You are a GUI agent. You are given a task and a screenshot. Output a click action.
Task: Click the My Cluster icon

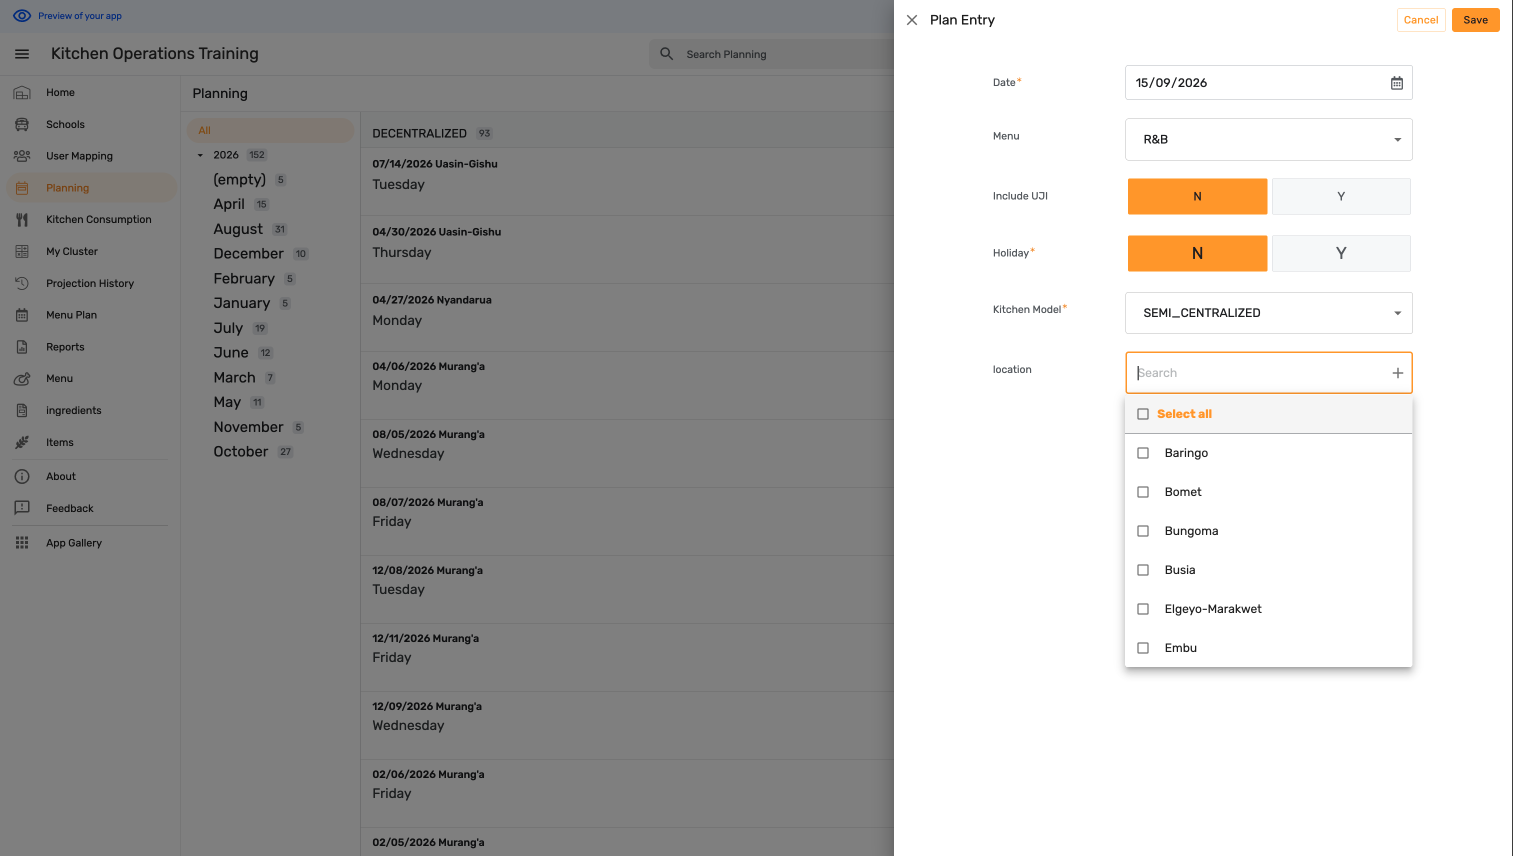(22, 252)
